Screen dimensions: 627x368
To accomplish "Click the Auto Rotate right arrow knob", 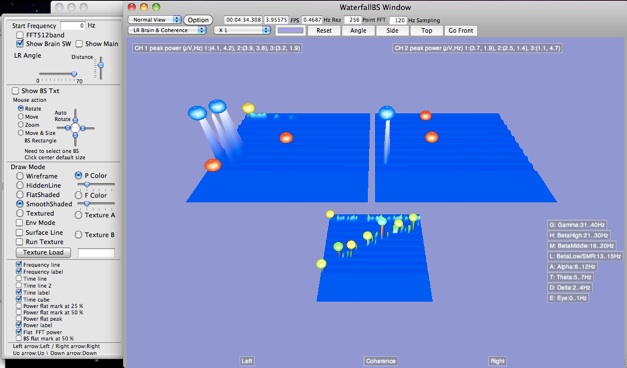I will [83, 128].
